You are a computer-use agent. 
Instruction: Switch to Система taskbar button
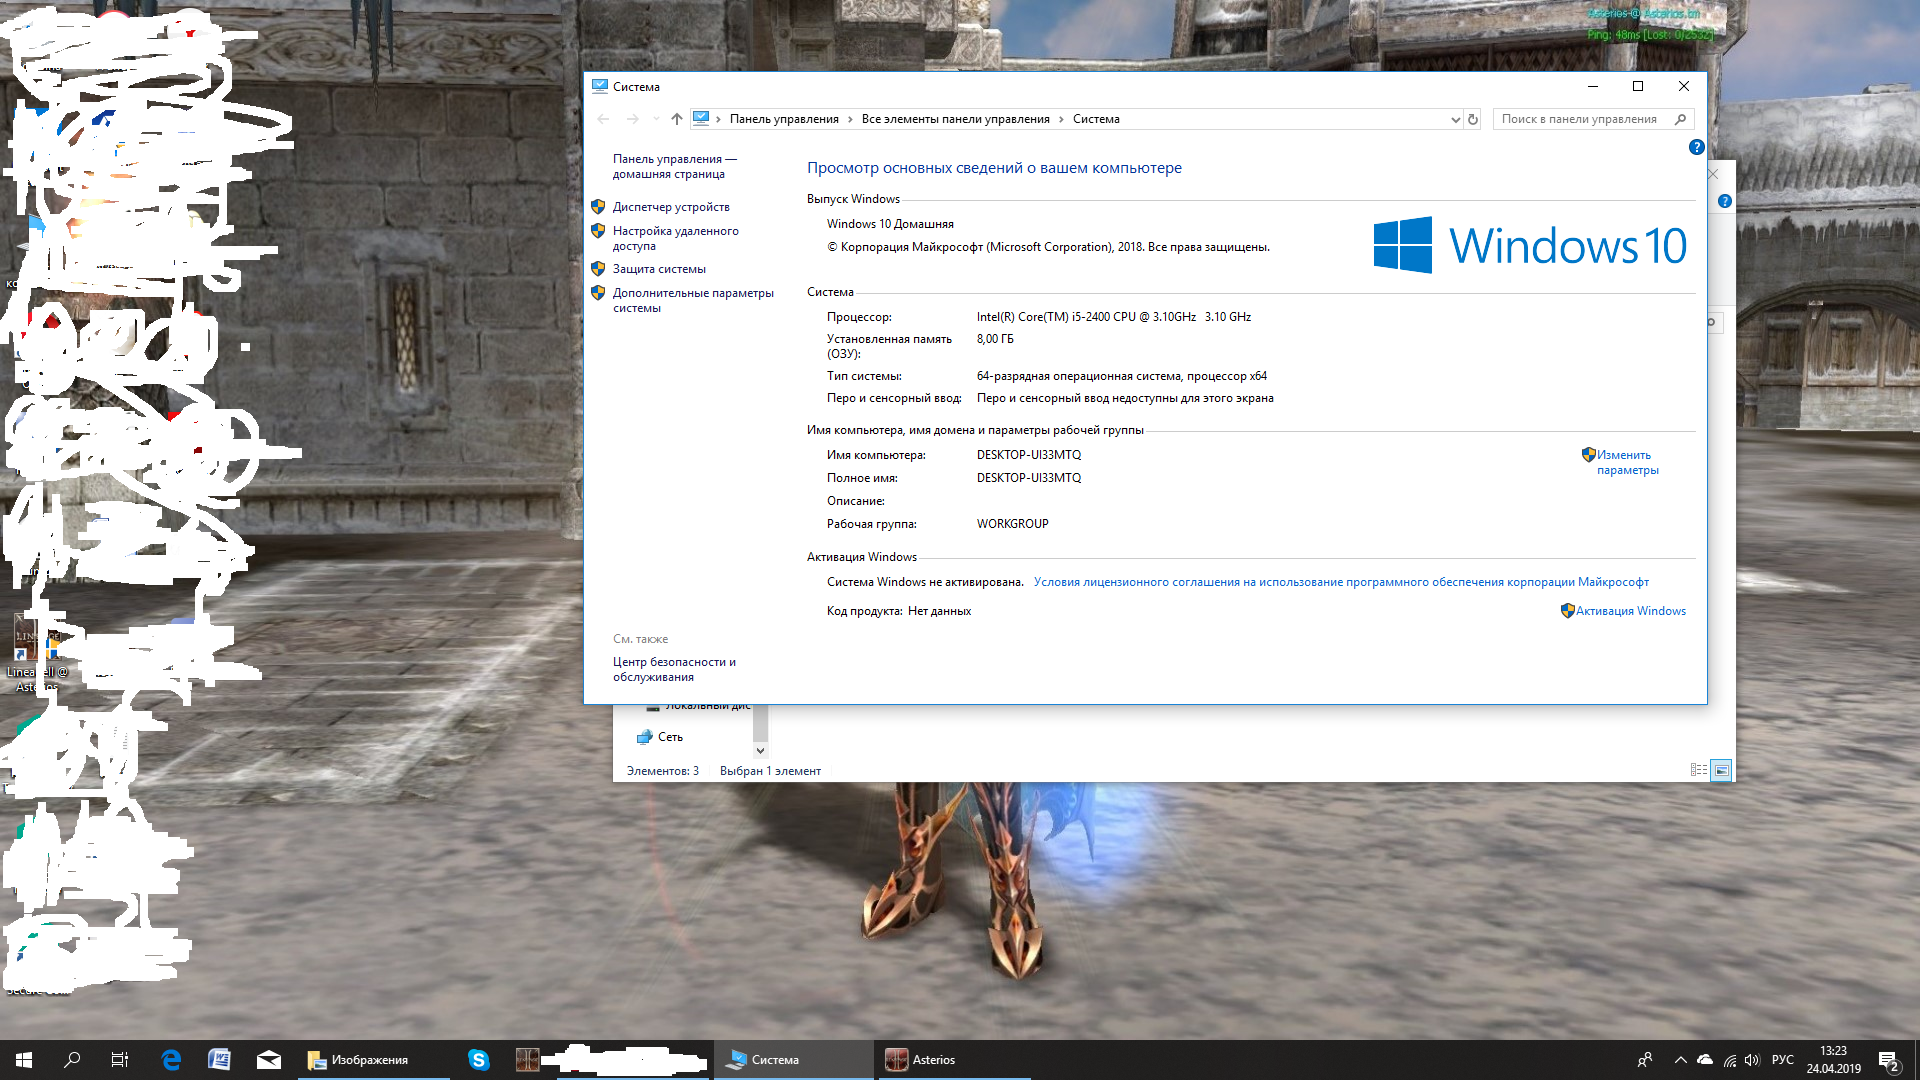[794, 1060]
